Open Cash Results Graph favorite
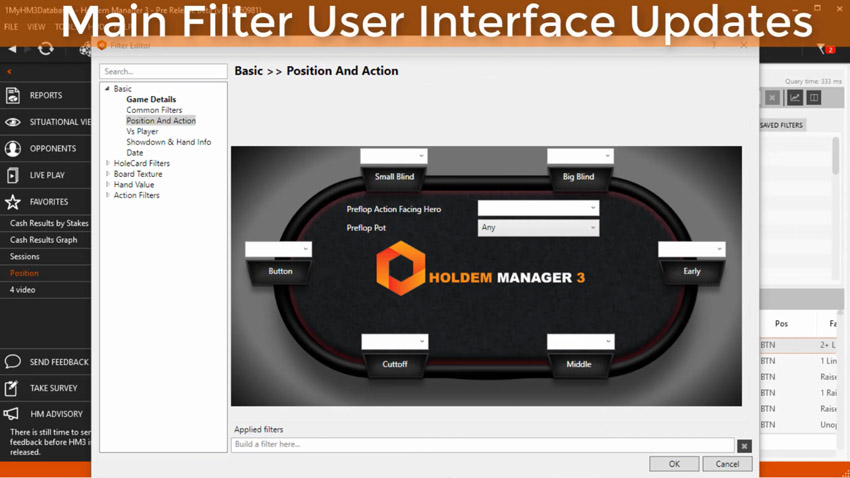The height and width of the screenshot is (478, 850). [x=43, y=240]
